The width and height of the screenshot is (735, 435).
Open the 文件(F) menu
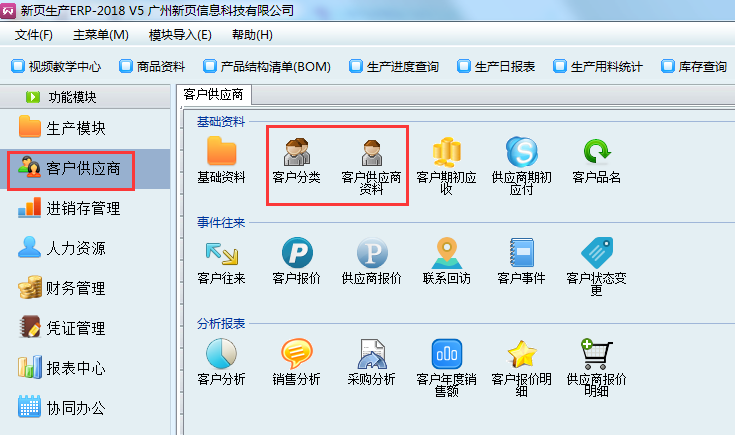[x=34, y=35]
